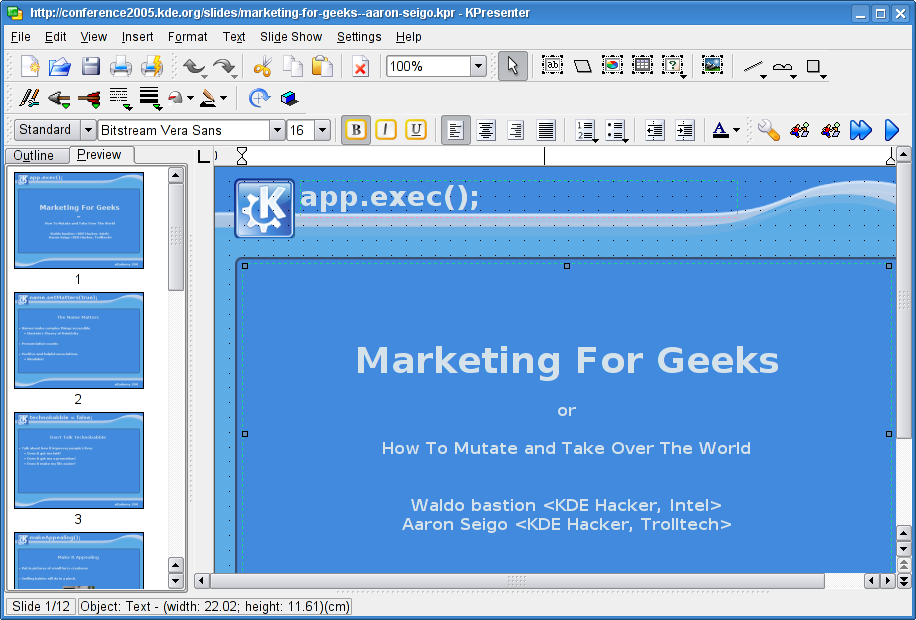
Task: Align text to the left
Action: point(456,130)
